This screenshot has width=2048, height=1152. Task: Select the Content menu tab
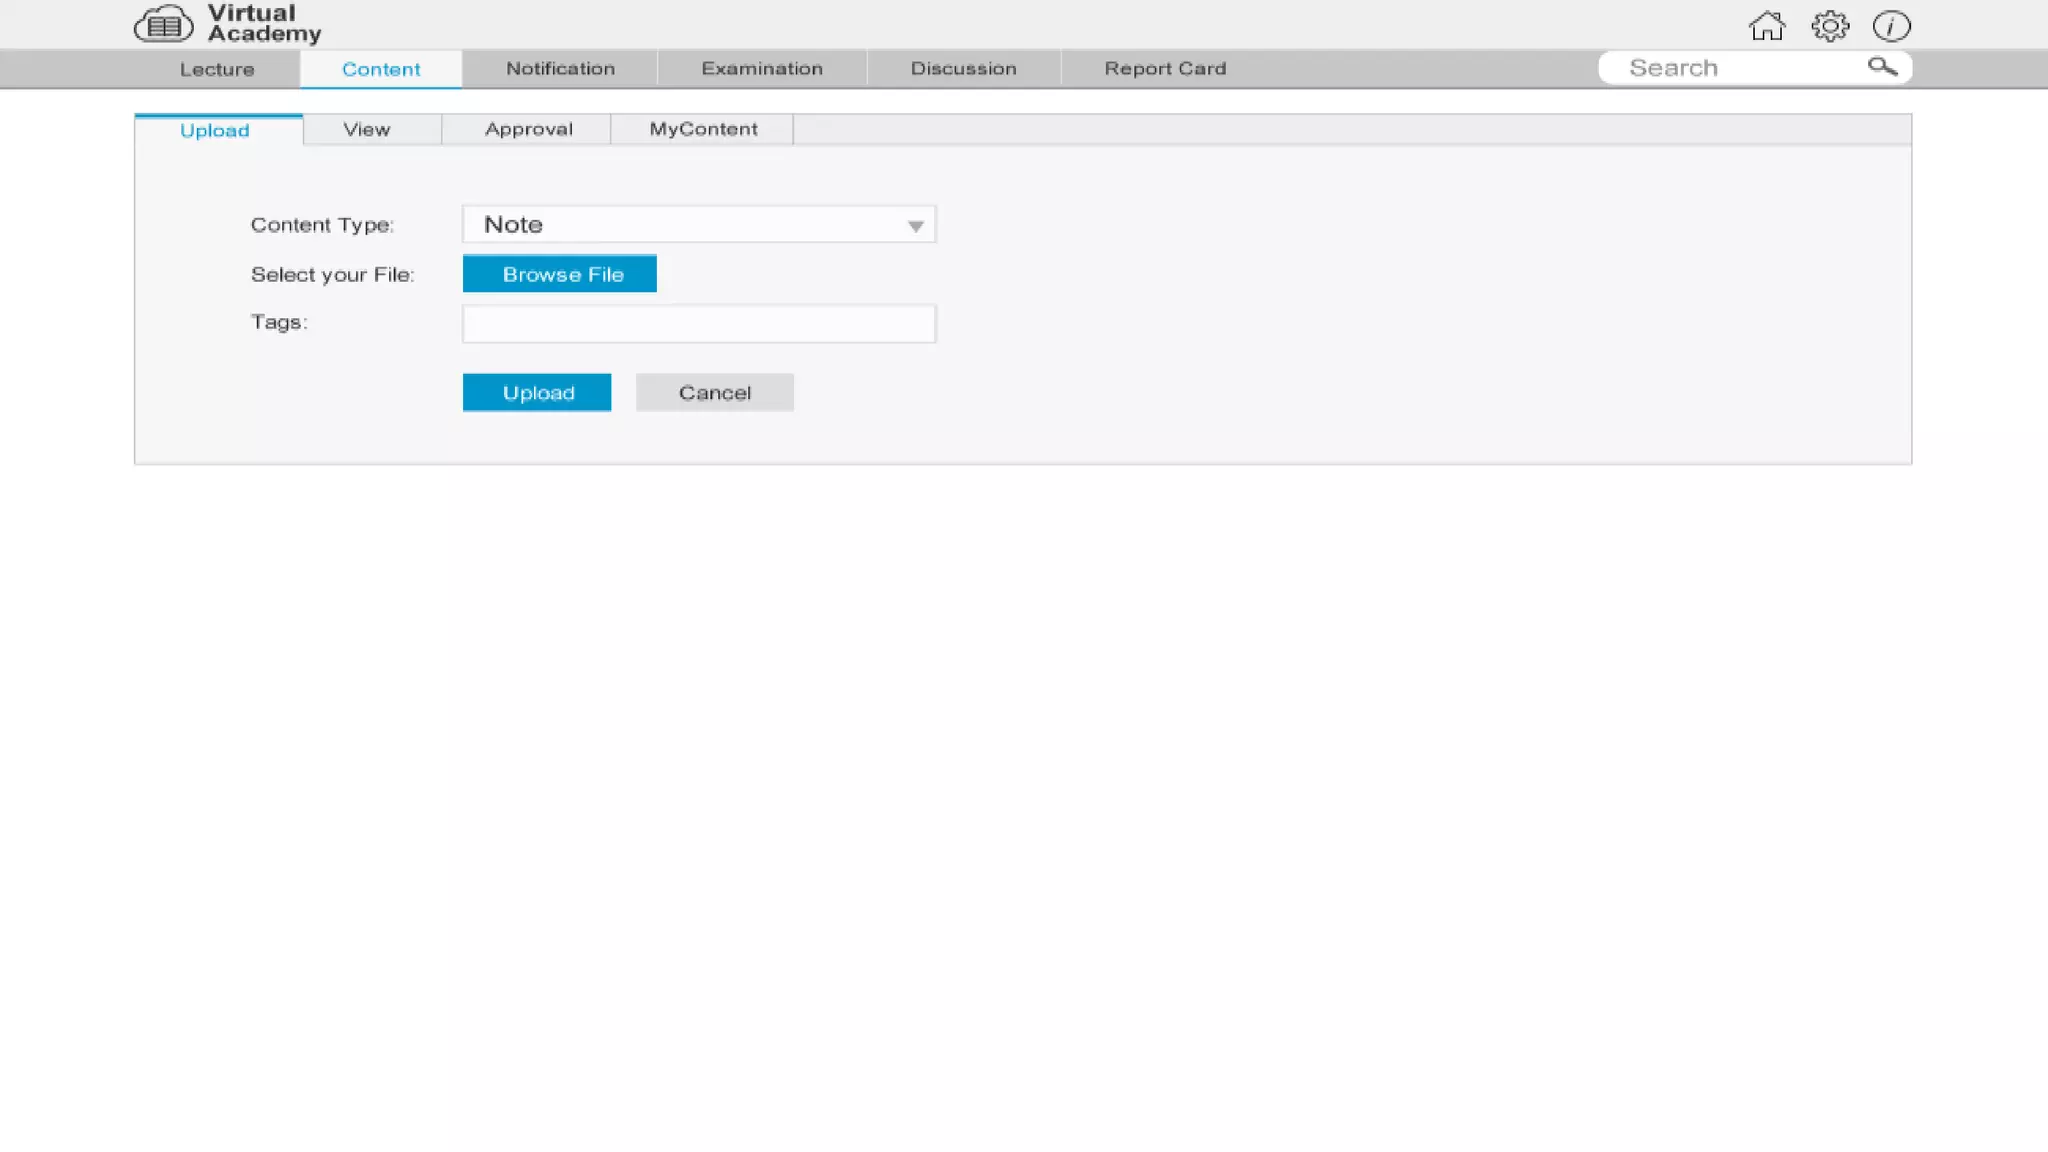pos(381,69)
